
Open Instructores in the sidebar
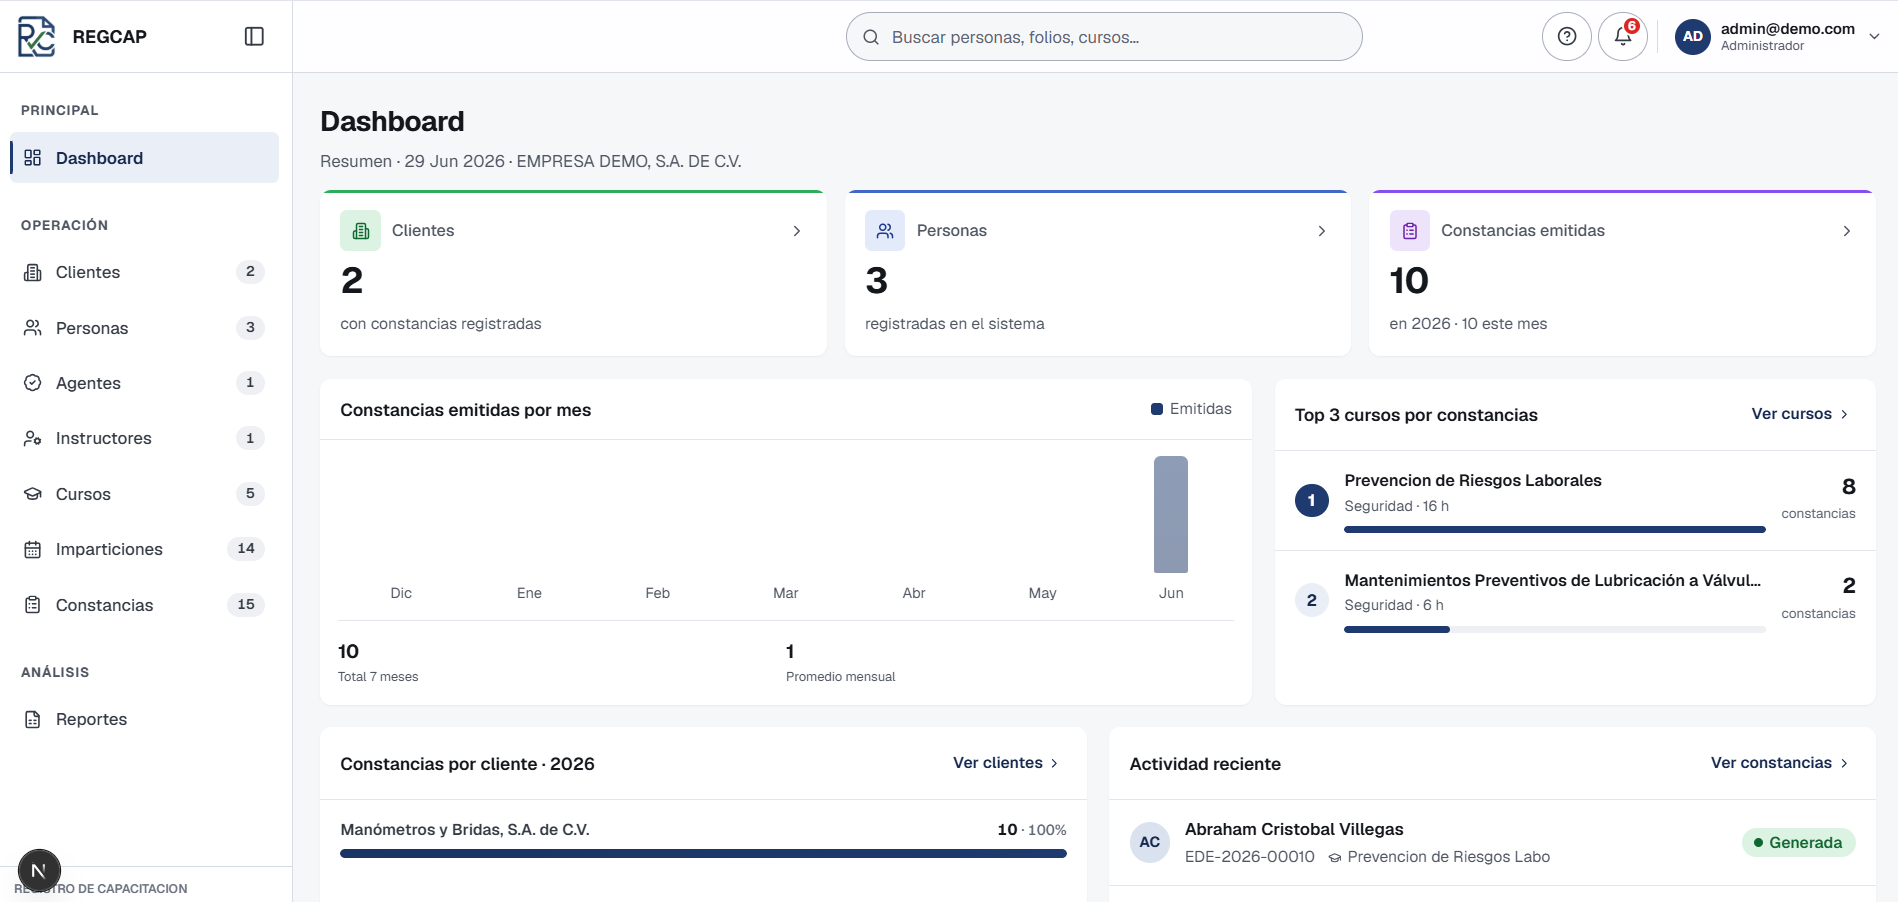(144, 438)
